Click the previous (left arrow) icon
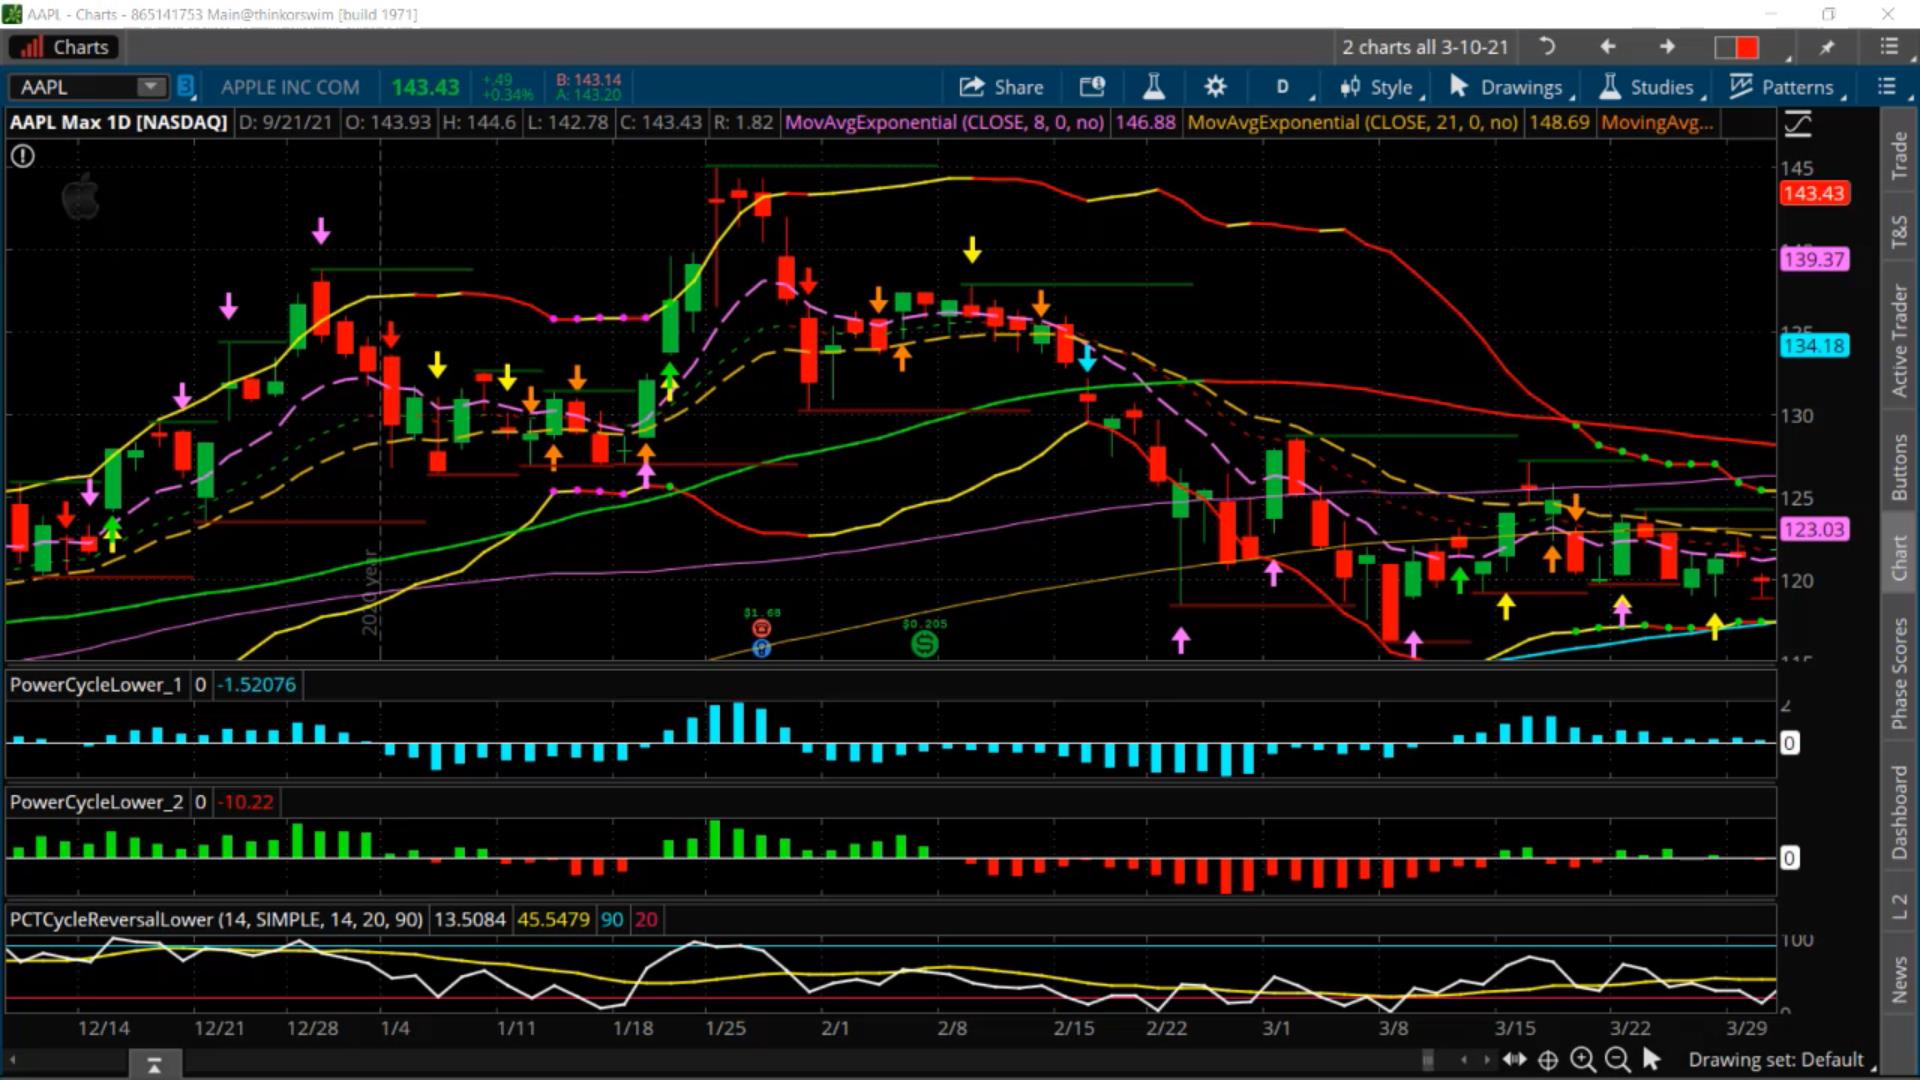Screen dimensions: 1920x1080 click(1608, 47)
